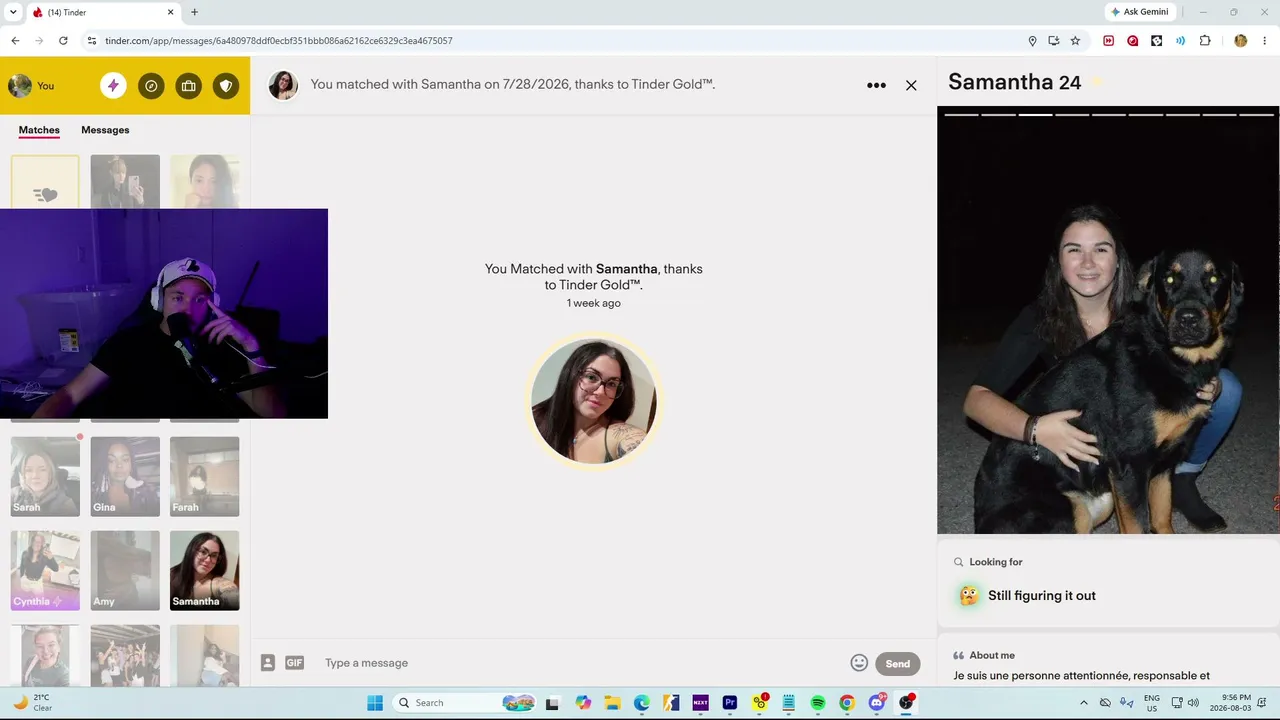Open Microsoft Edge from the taskbar
The width and height of the screenshot is (1280, 720).
[641, 703]
